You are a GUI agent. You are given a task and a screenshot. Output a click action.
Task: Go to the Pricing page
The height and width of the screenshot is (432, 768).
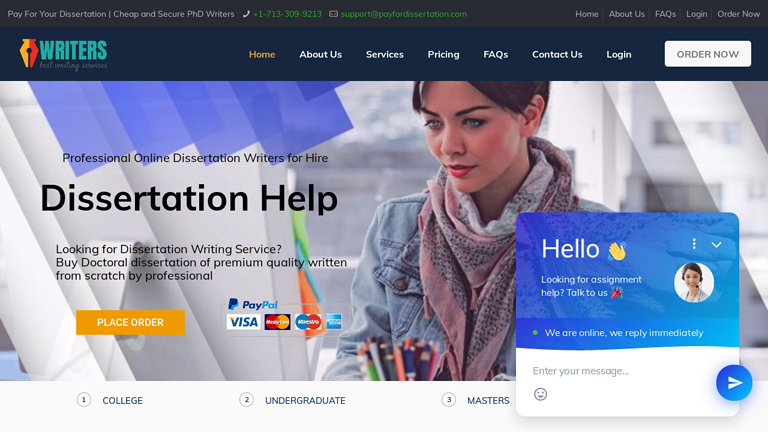[x=443, y=54]
